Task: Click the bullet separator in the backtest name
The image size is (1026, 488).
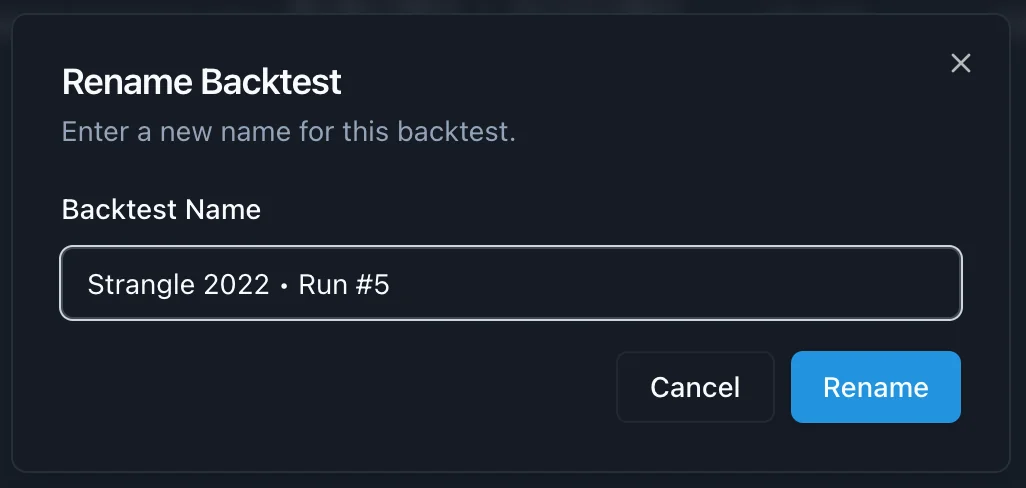Action: (x=284, y=286)
